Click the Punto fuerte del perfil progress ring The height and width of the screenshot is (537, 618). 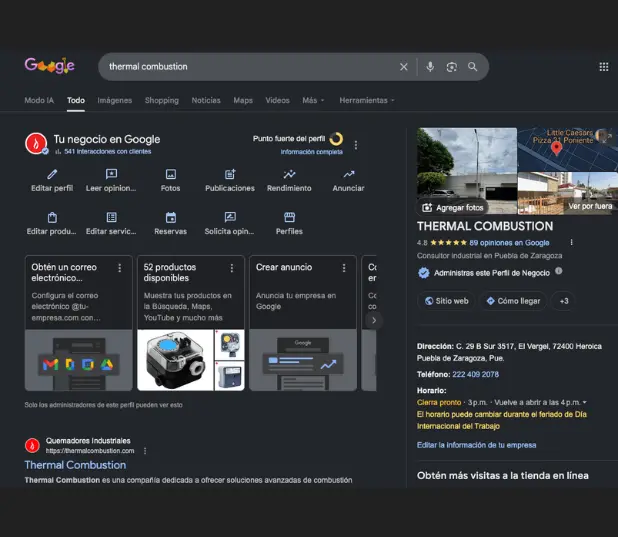point(336,139)
